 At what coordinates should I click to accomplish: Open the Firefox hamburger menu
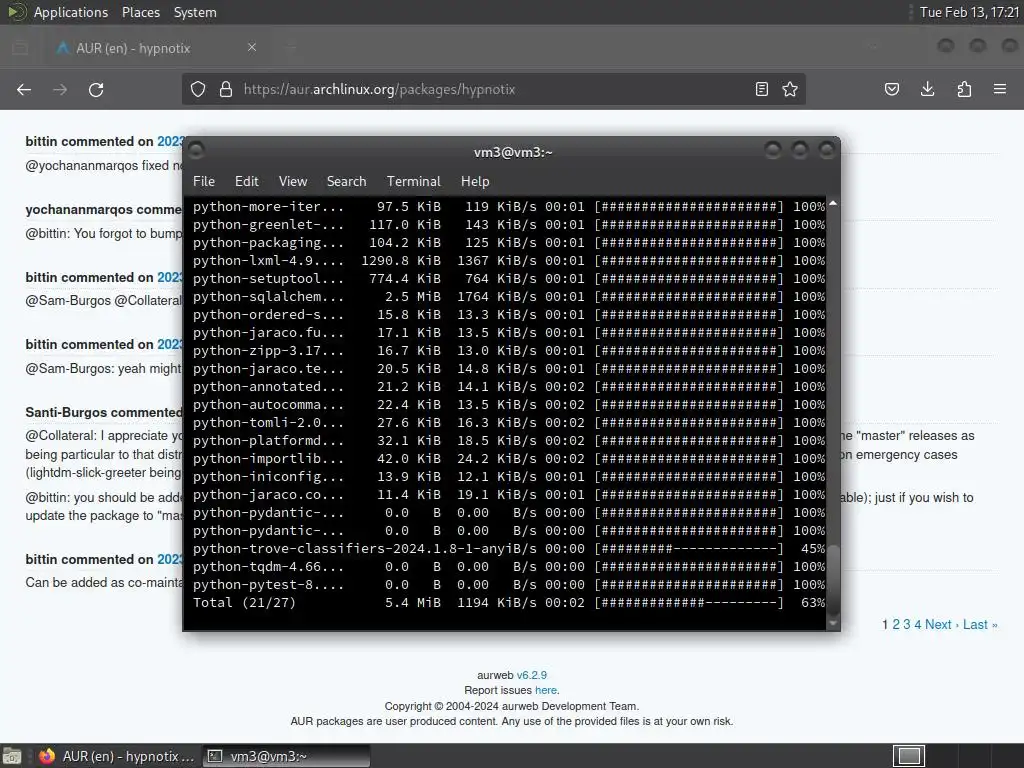click(1000, 89)
